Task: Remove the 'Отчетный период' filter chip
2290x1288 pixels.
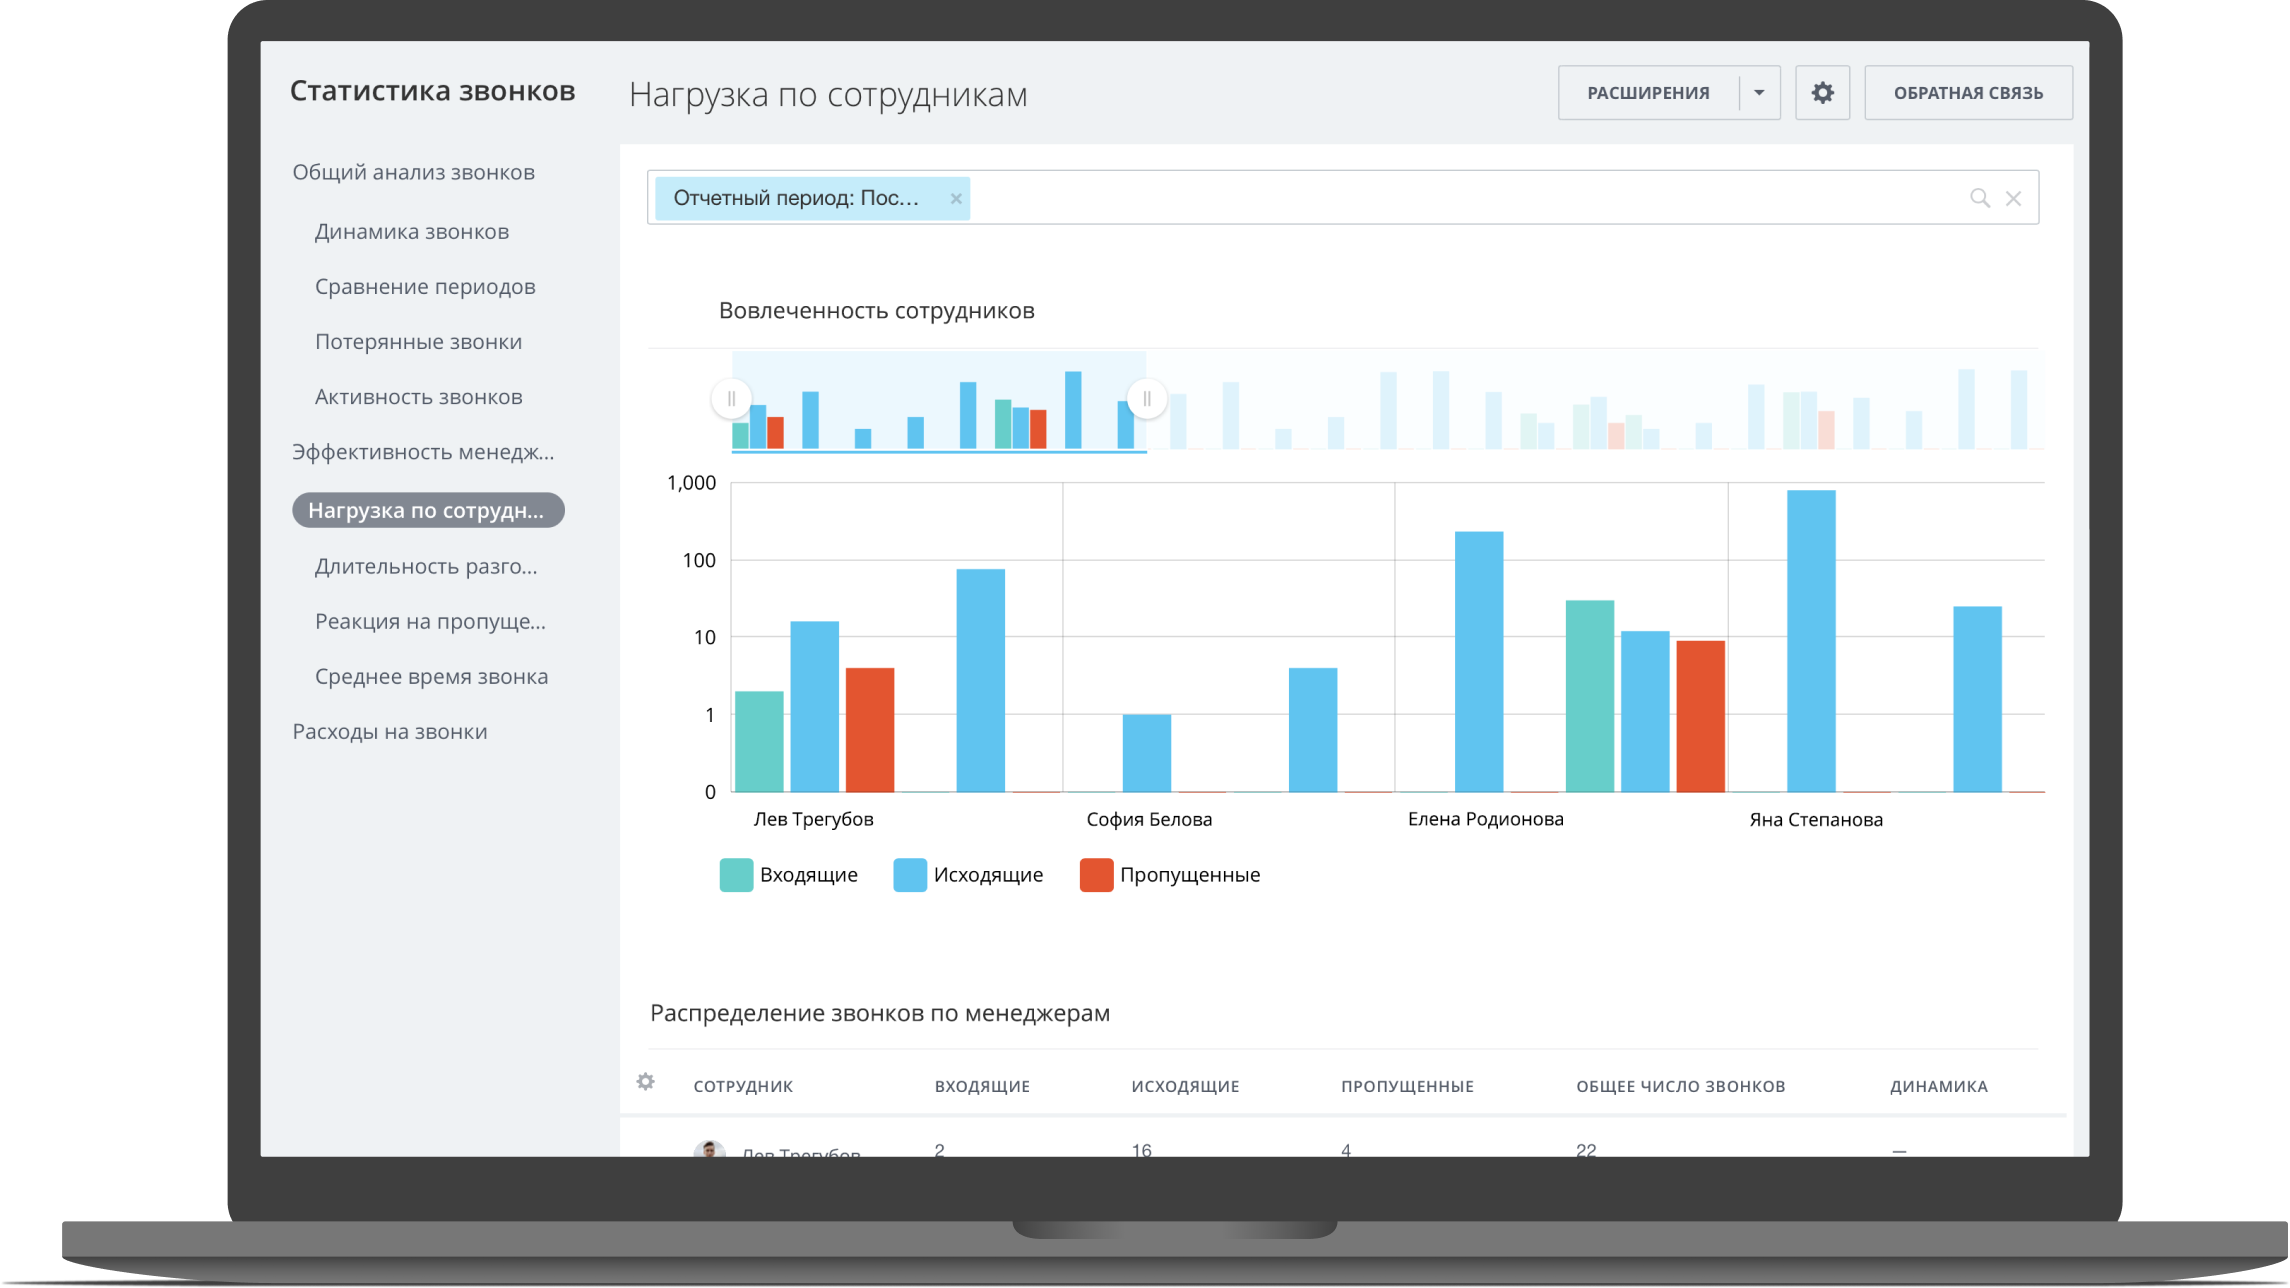Action: click(955, 198)
